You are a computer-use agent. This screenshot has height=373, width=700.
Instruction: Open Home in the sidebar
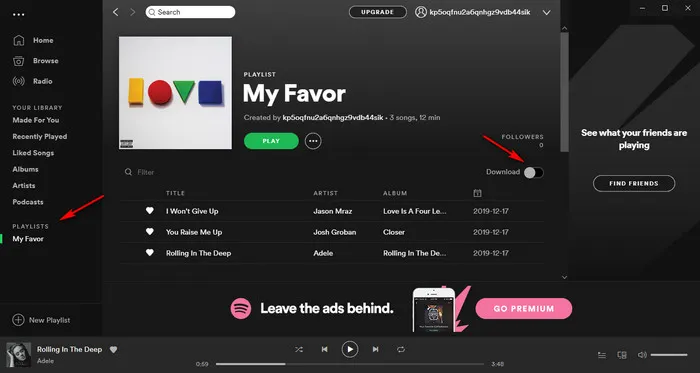tap(43, 40)
